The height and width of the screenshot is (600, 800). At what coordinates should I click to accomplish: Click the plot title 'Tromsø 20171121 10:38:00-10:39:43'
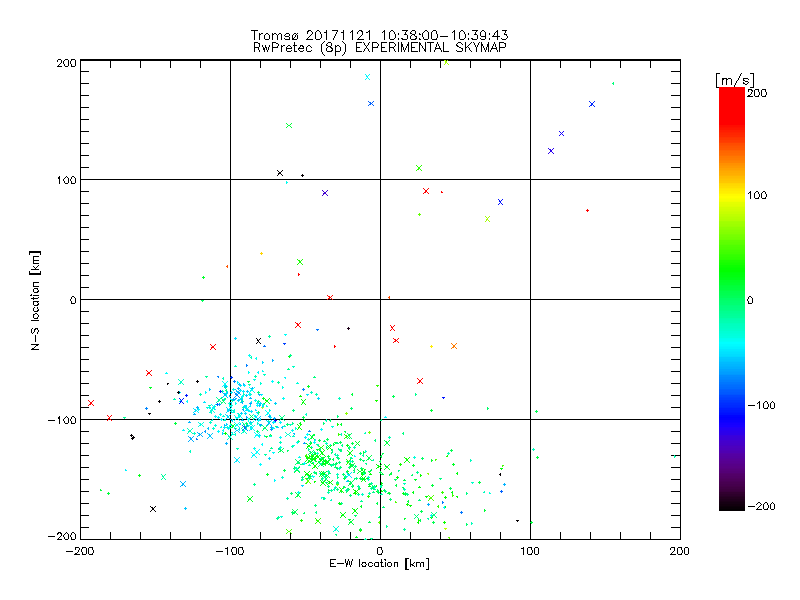(379, 35)
